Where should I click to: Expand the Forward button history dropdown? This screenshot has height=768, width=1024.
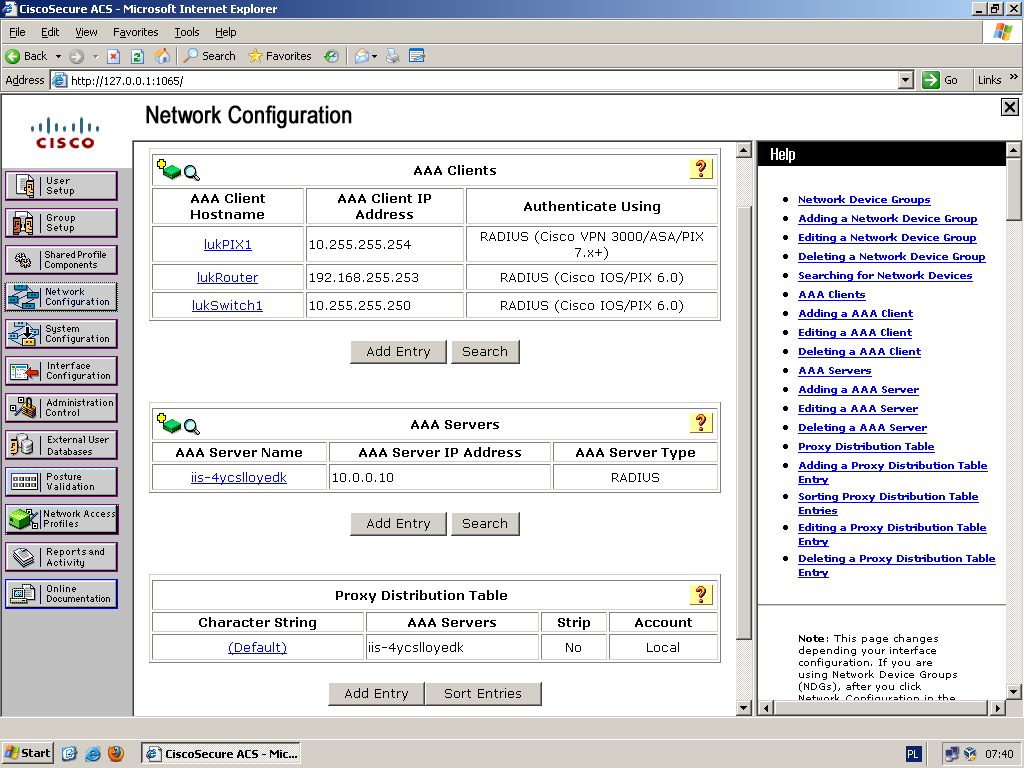95,56
